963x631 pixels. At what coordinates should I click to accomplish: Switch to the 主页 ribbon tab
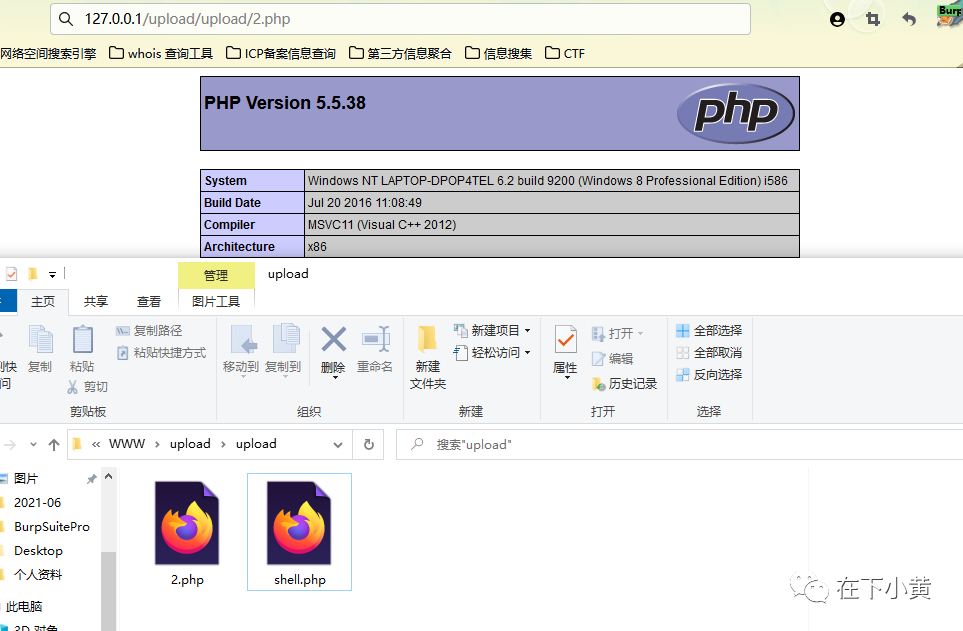(x=43, y=302)
